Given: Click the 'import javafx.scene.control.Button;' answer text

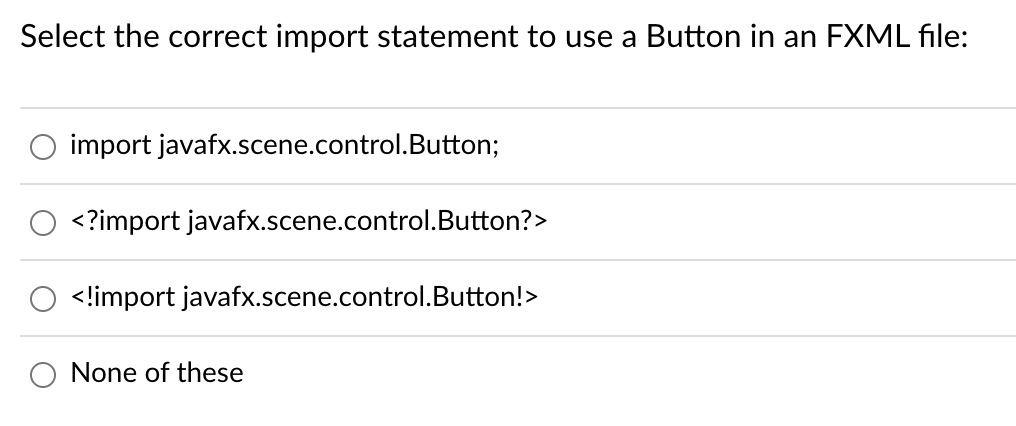Looking at the screenshot, I should 284,145.
